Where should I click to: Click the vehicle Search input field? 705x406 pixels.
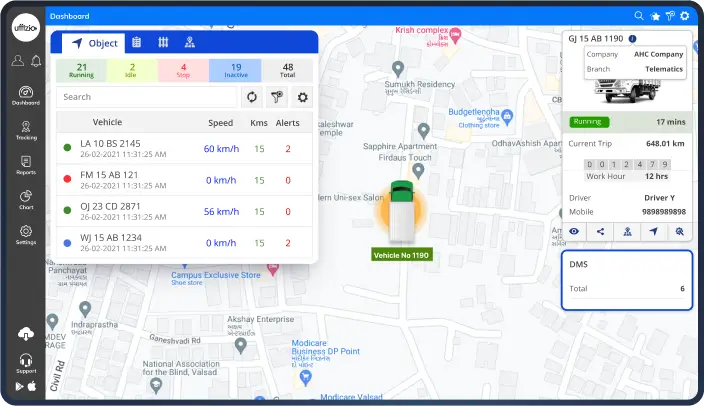tap(147, 97)
